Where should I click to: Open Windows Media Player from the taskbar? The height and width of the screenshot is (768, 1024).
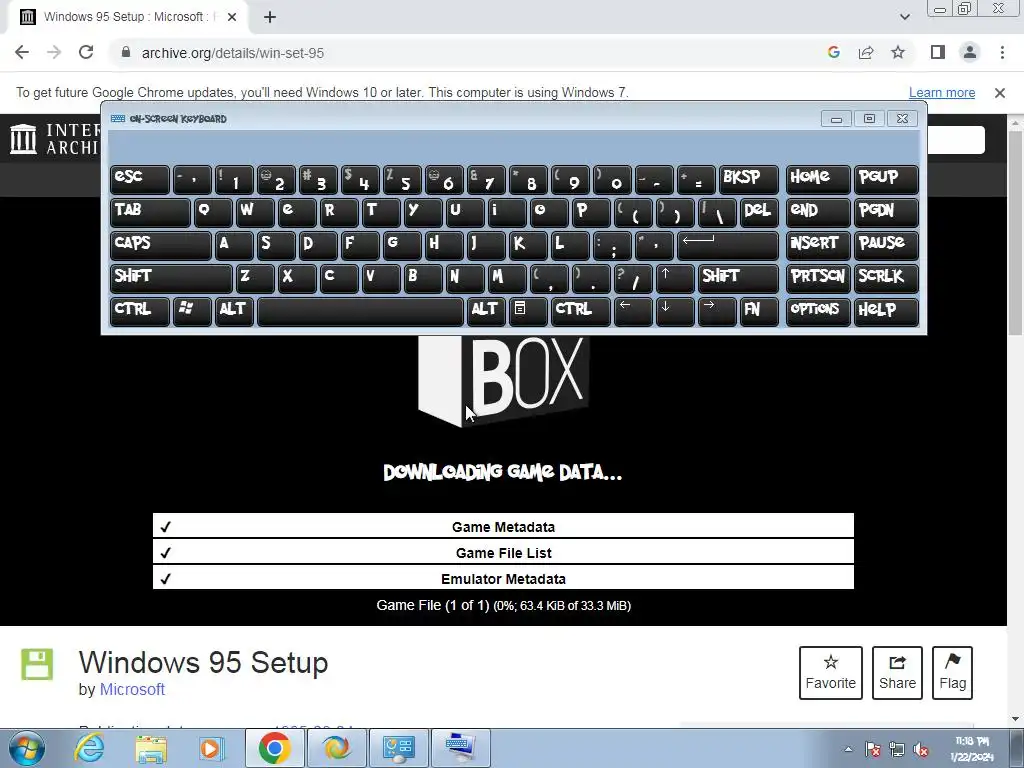coord(212,748)
